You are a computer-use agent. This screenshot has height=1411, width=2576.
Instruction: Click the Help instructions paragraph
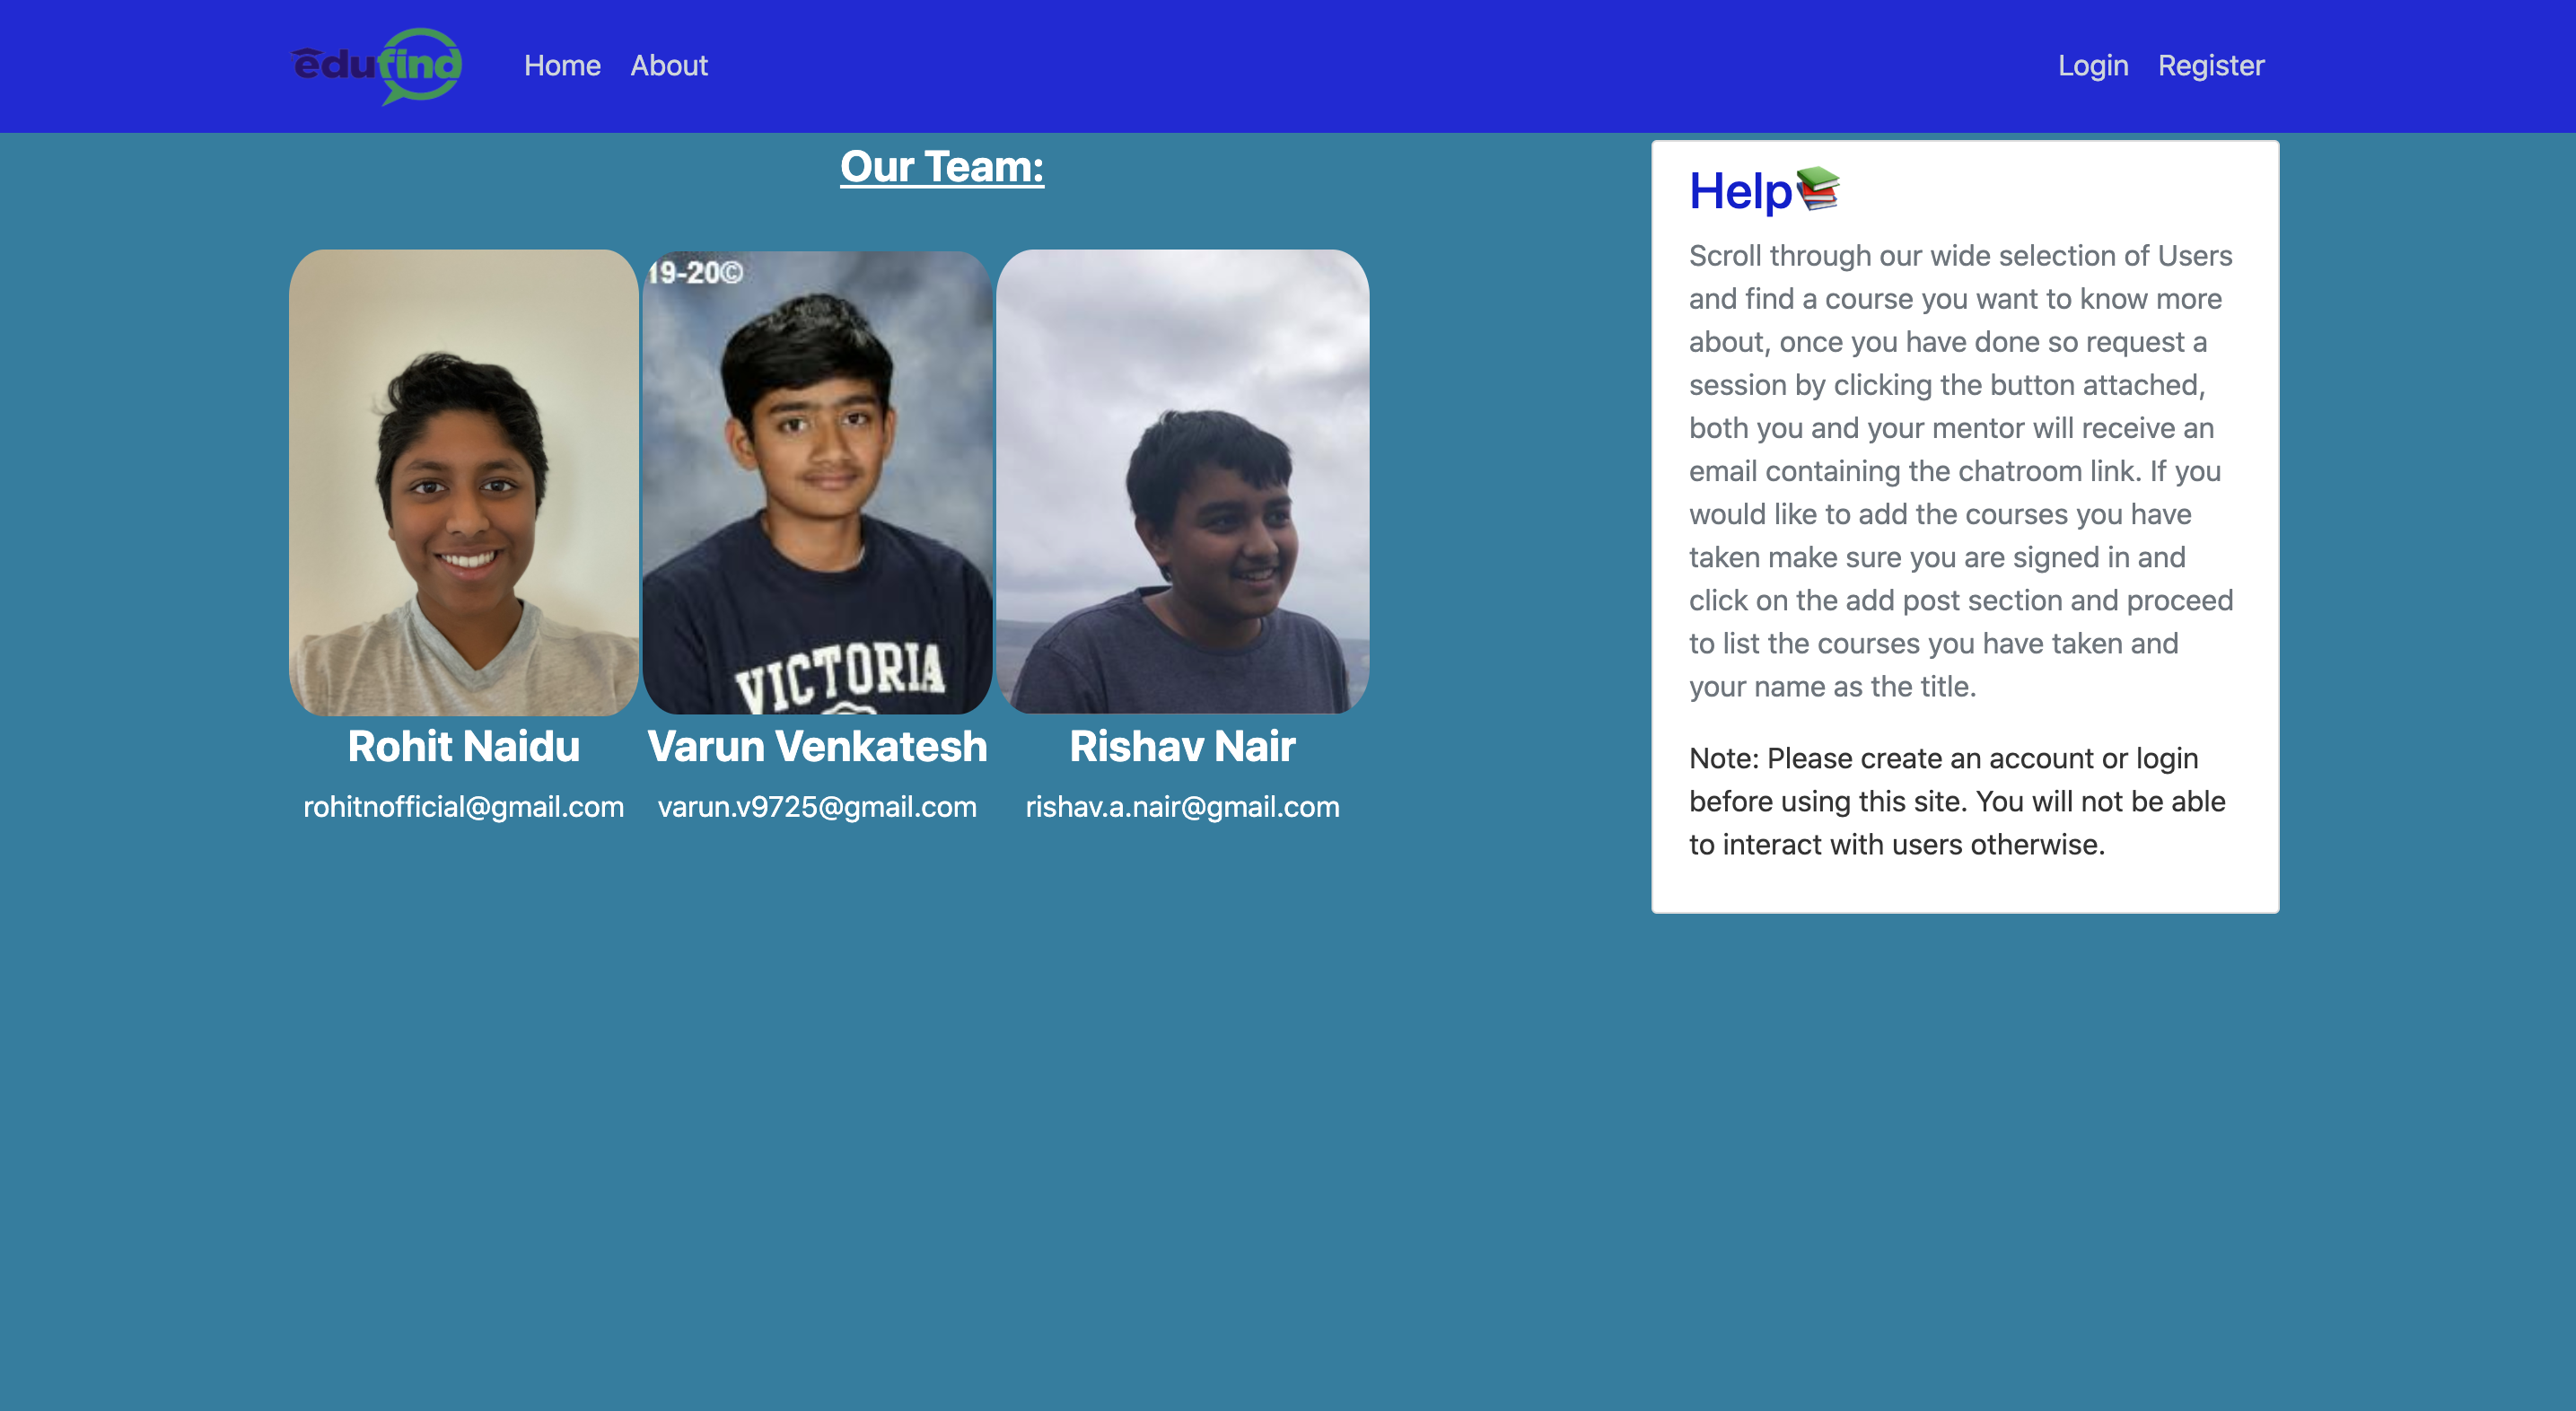point(1960,471)
